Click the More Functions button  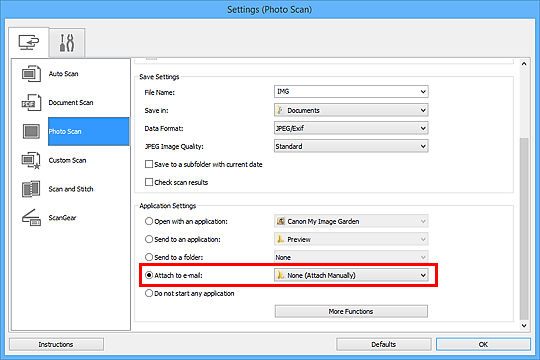point(351,311)
